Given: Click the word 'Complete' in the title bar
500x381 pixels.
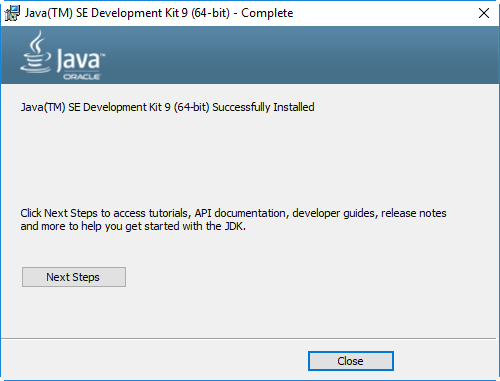Looking at the screenshot, I should click(x=267, y=13).
